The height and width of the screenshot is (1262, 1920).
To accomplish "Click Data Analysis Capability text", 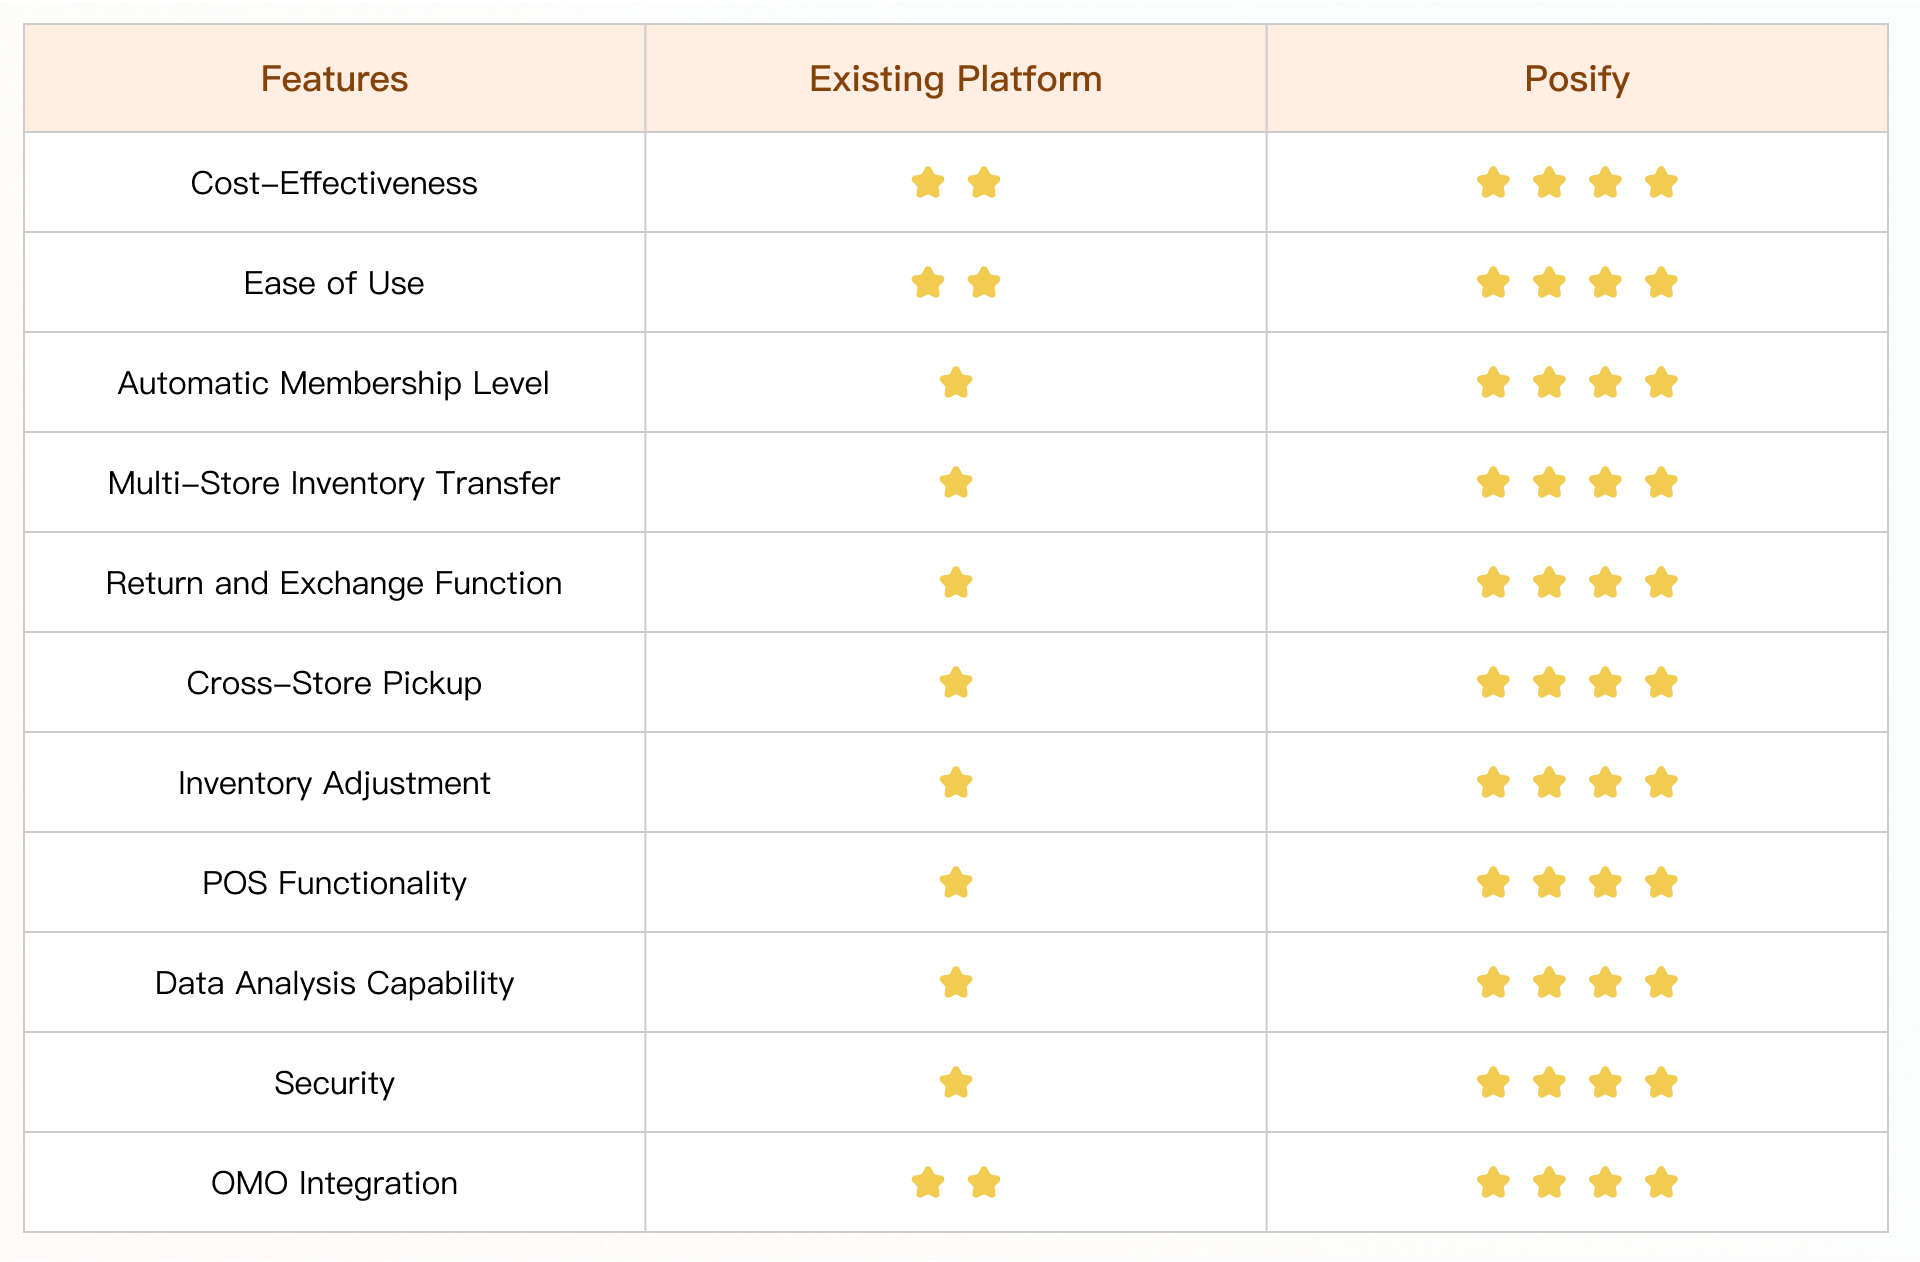I will coord(334,983).
